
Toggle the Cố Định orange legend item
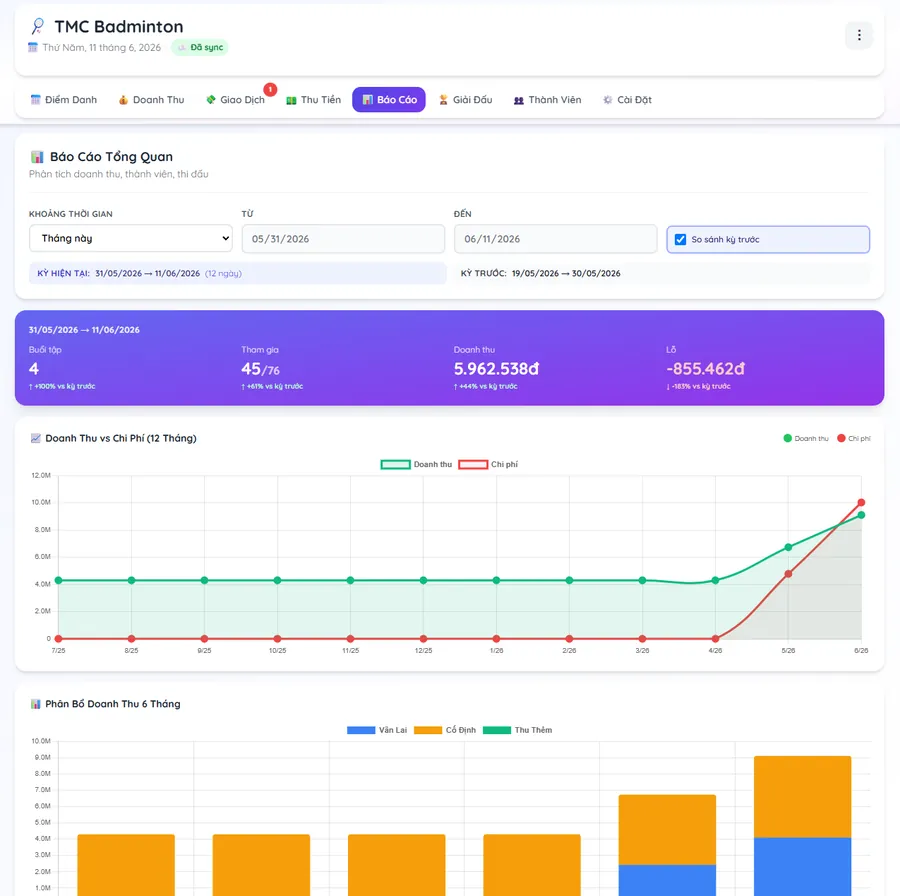pyautogui.click(x=445, y=730)
